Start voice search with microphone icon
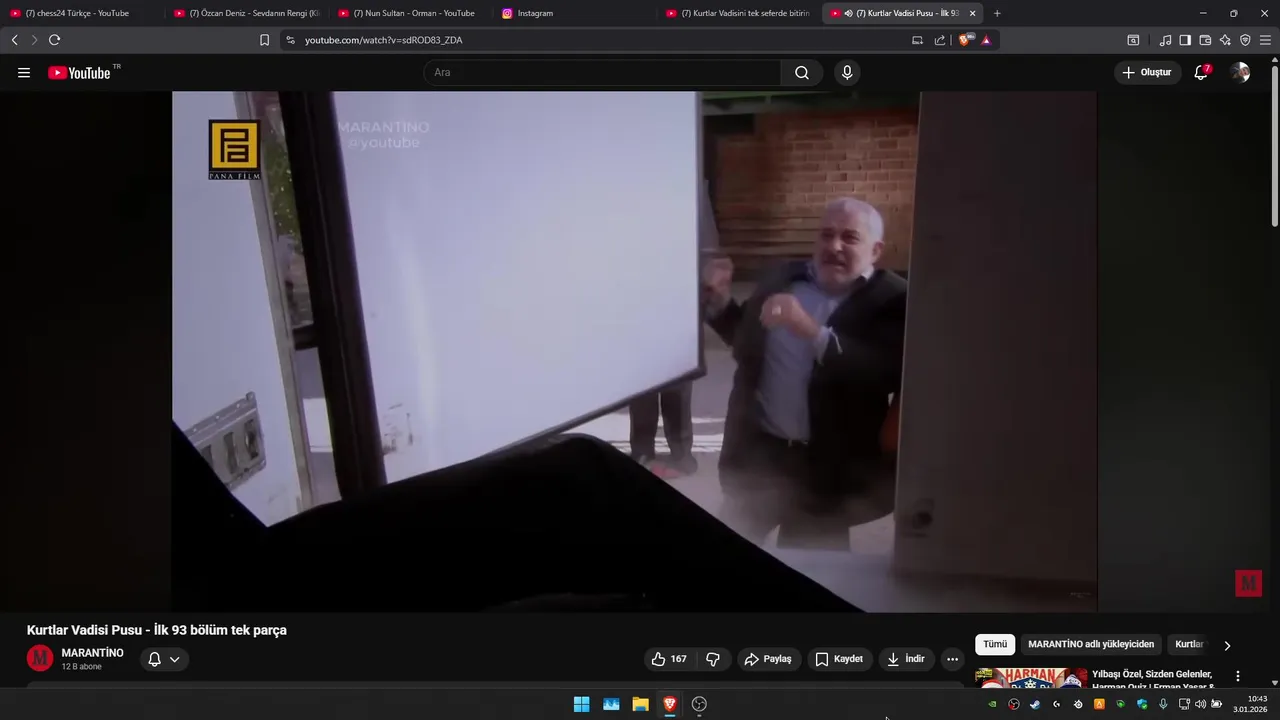The width and height of the screenshot is (1280, 720). click(847, 73)
